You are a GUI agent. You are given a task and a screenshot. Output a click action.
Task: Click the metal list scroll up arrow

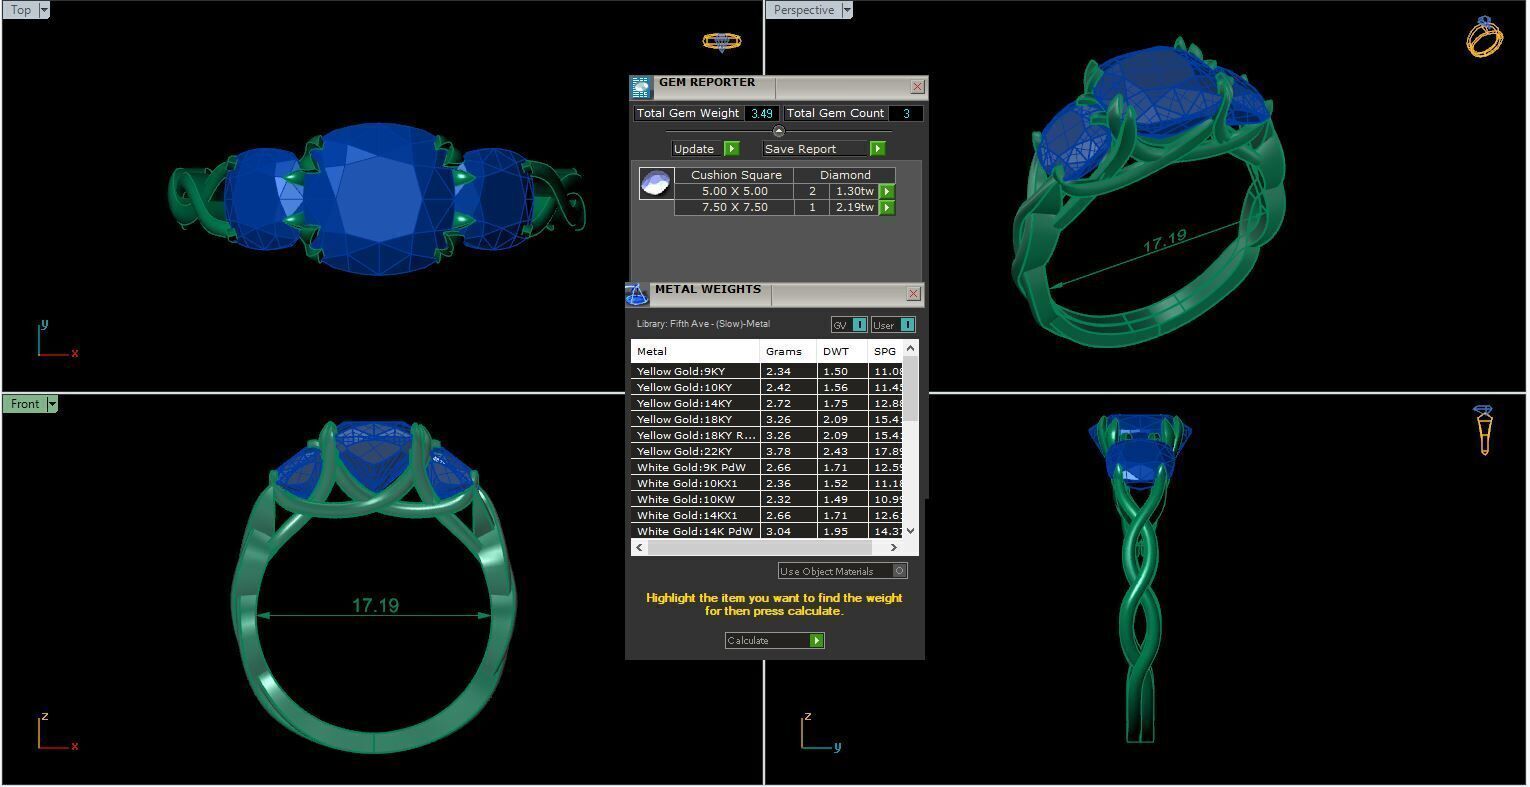pyautogui.click(x=910, y=348)
